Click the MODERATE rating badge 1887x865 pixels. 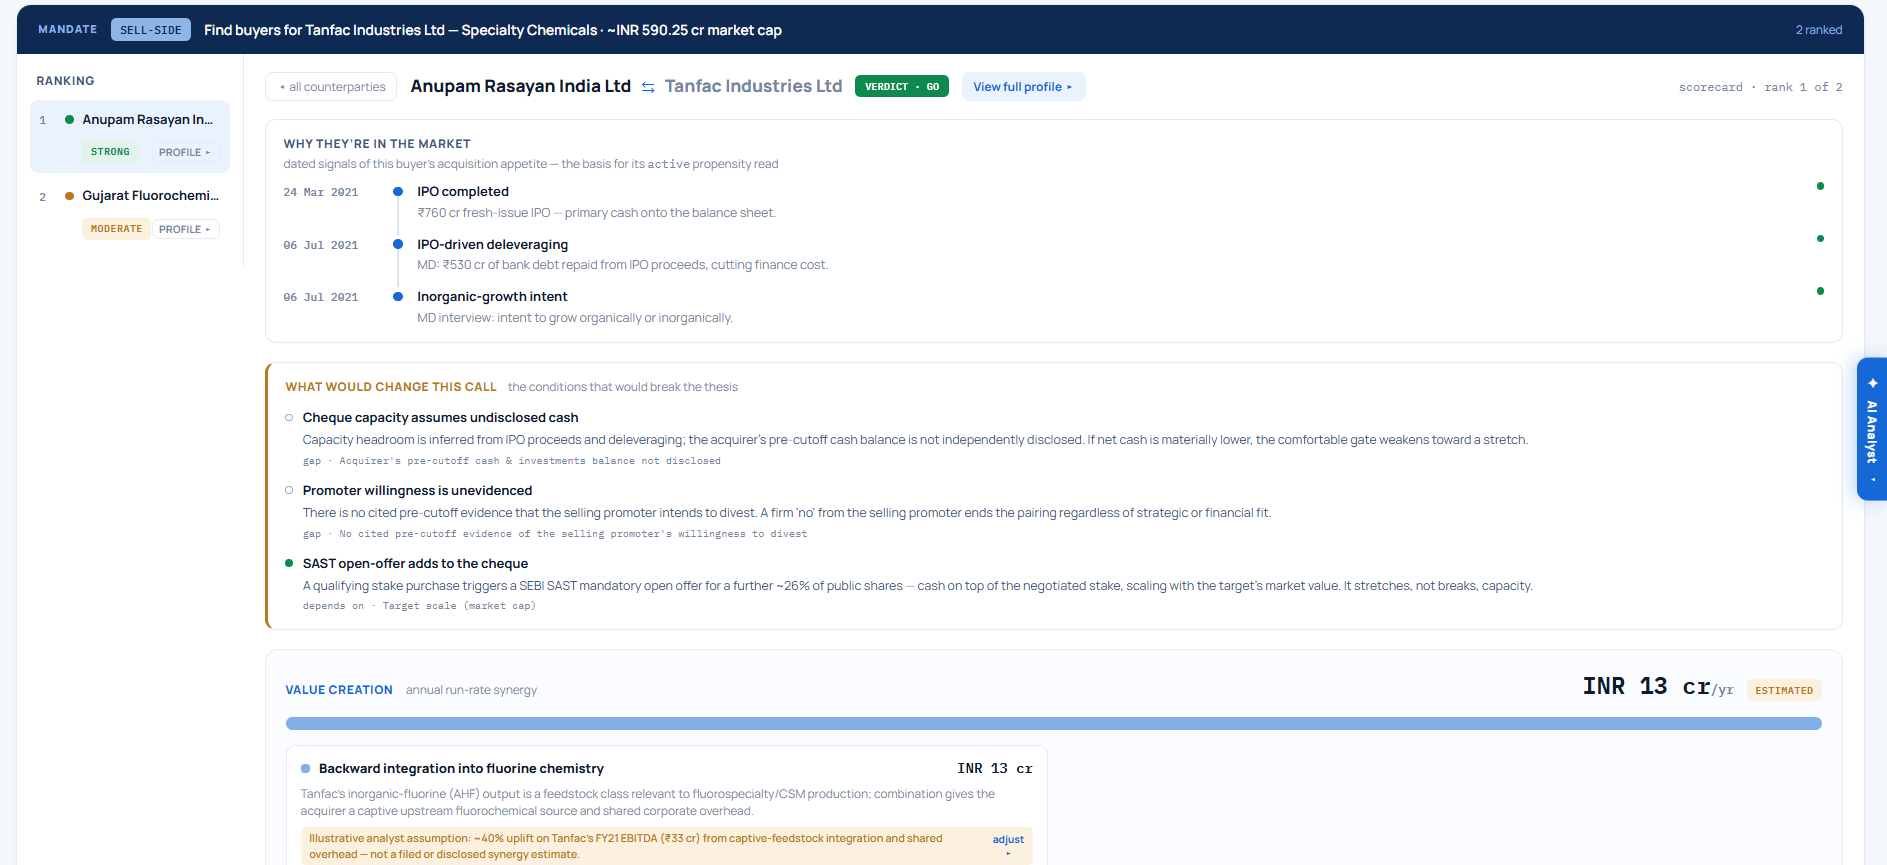(116, 229)
